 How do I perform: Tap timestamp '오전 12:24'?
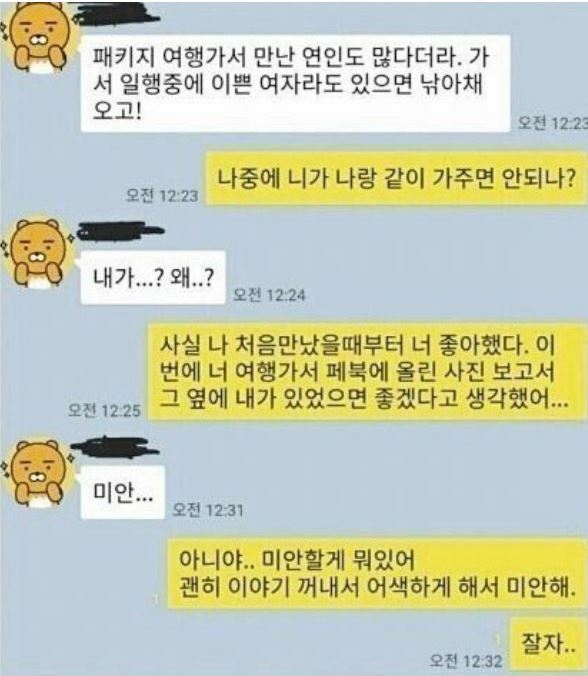[269, 295]
